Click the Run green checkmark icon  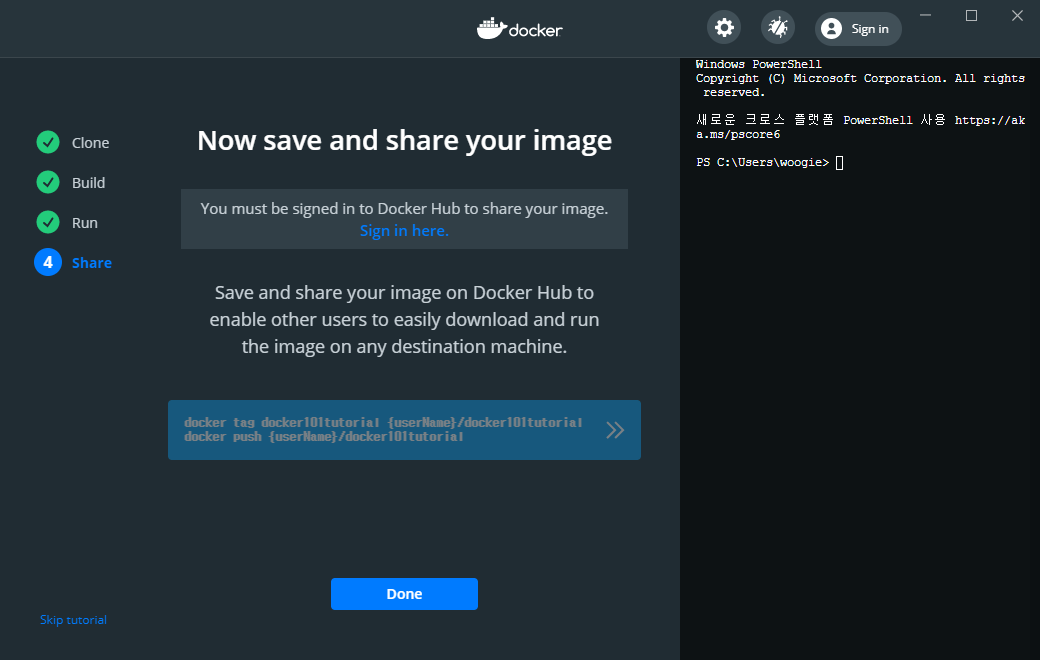[48, 222]
